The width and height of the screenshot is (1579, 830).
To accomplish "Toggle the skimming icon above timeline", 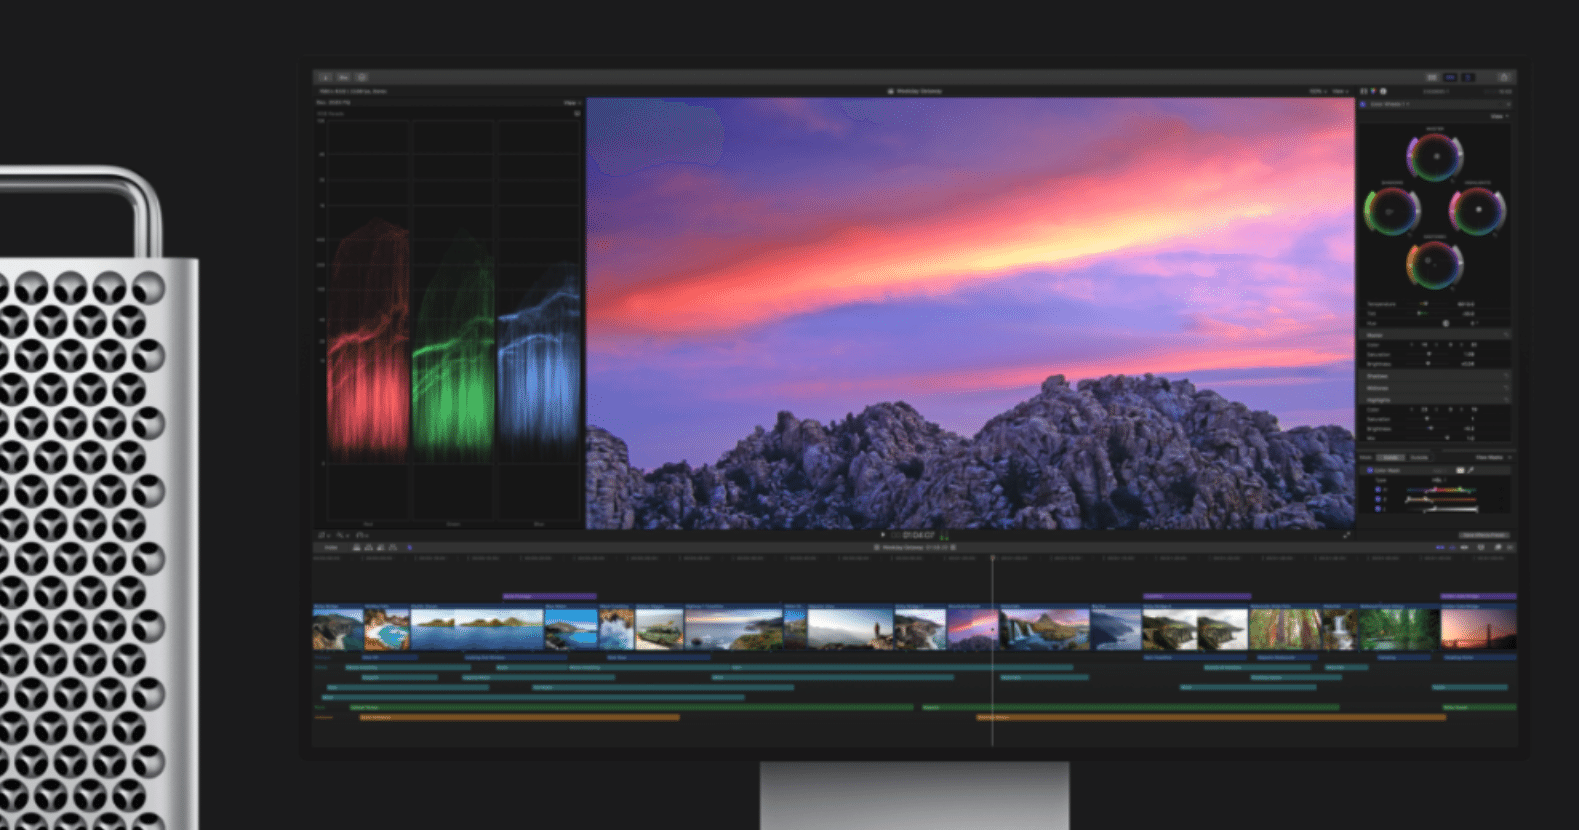I will coord(1441,547).
